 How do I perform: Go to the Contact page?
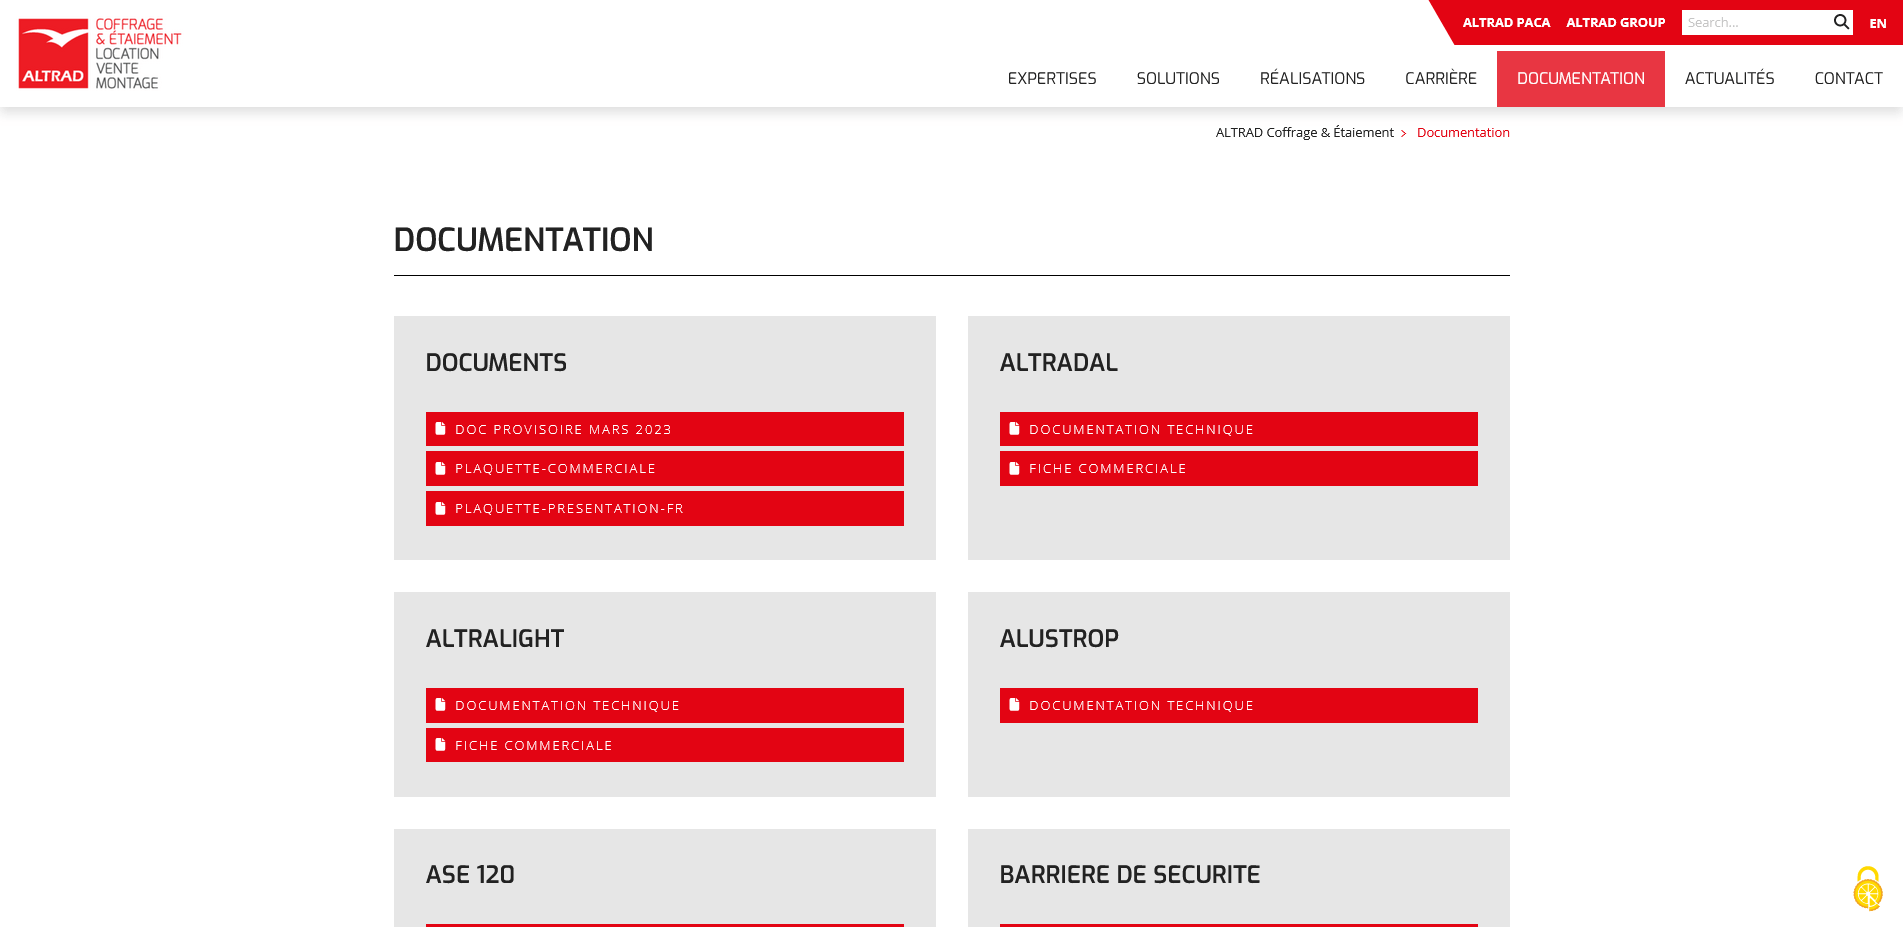pyautogui.click(x=1848, y=78)
